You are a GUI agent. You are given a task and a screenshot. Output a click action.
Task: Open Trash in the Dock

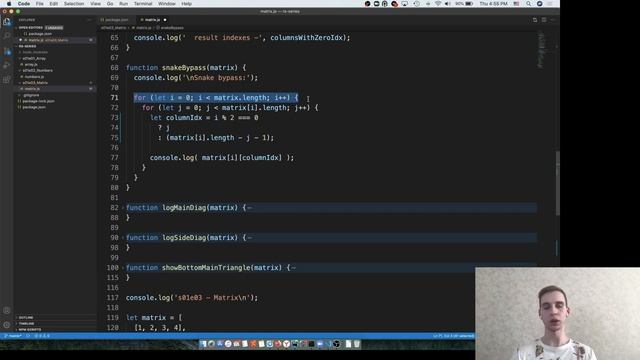point(357,344)
